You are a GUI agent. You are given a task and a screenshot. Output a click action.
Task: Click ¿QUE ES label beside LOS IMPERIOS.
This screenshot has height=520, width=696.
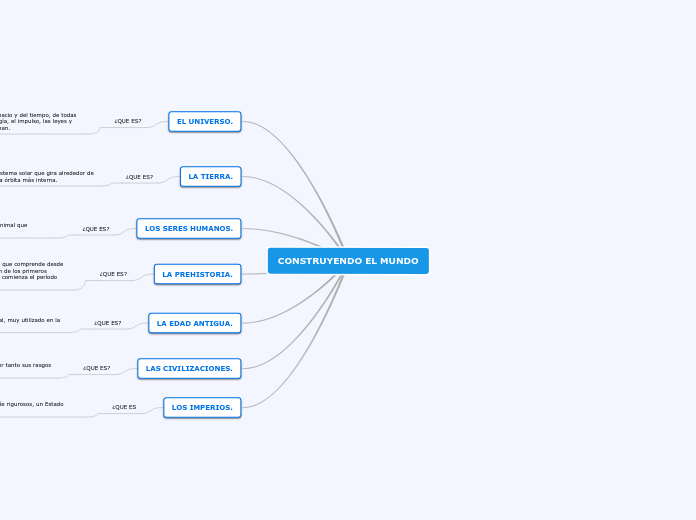pyautogui.click(x=124, y=407)
